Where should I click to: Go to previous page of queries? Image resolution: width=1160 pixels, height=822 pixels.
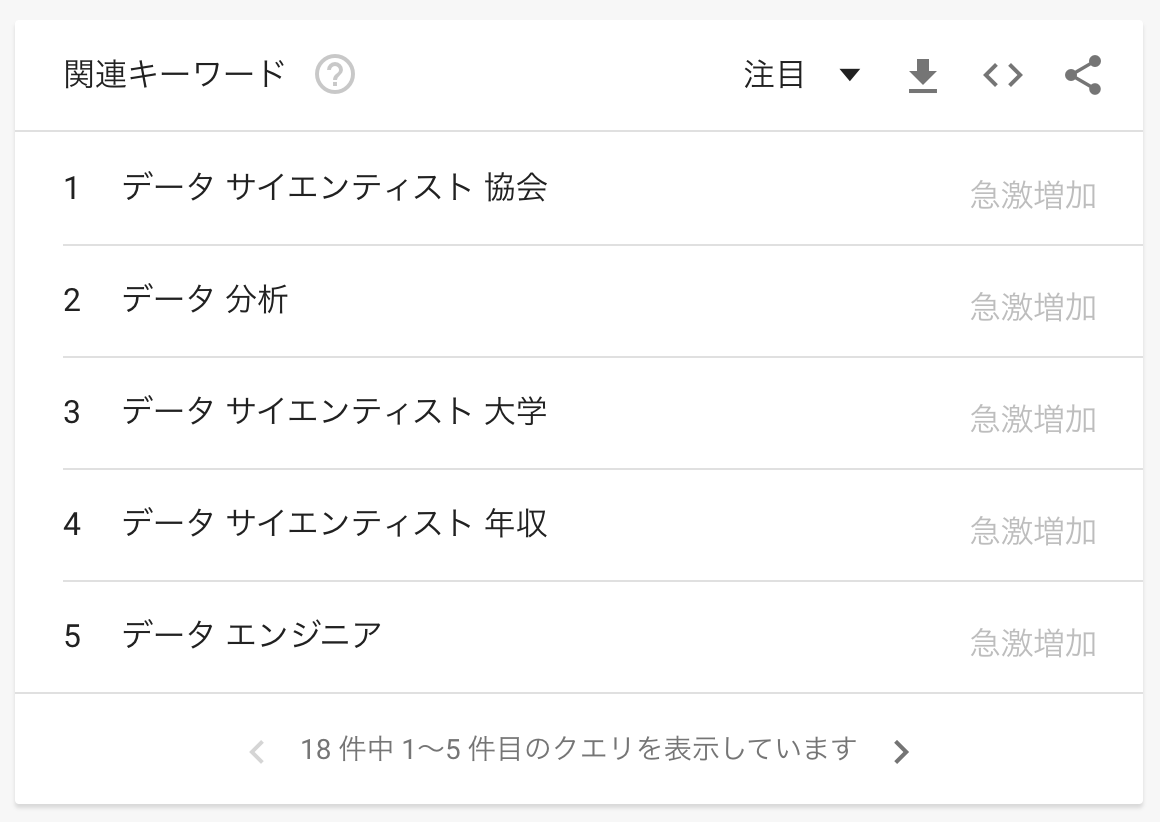point(256,751)
